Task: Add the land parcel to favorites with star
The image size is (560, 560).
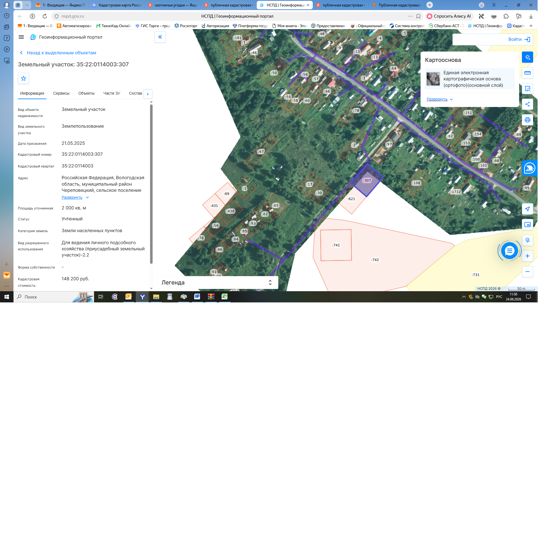Action: coord(24,78)
